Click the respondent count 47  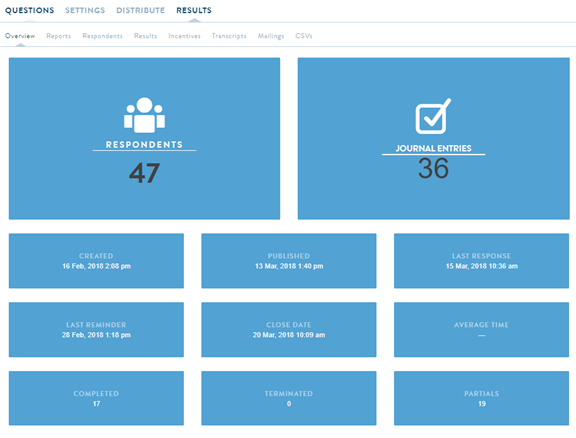(x=144, y=173)
